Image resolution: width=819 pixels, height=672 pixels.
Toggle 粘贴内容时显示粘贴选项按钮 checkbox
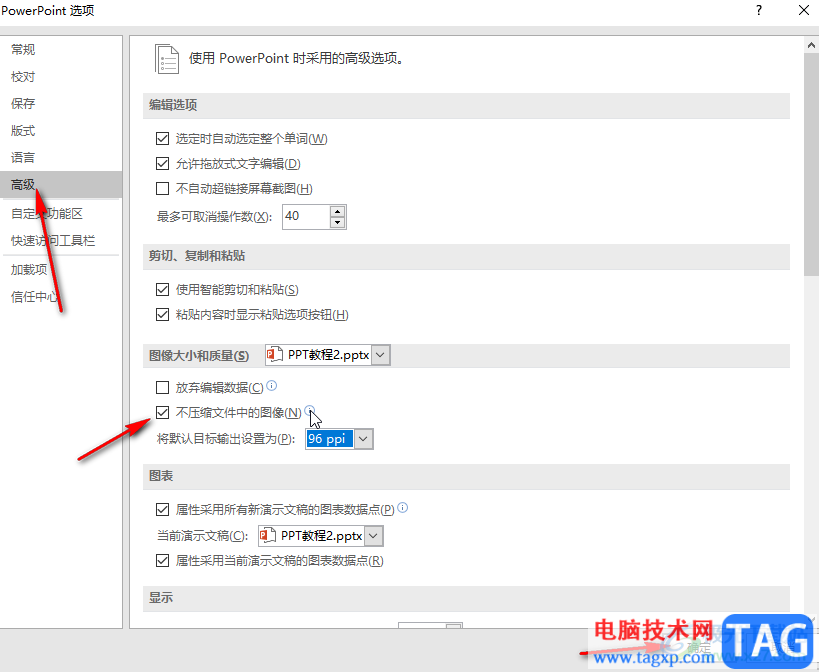click(162, 314)
